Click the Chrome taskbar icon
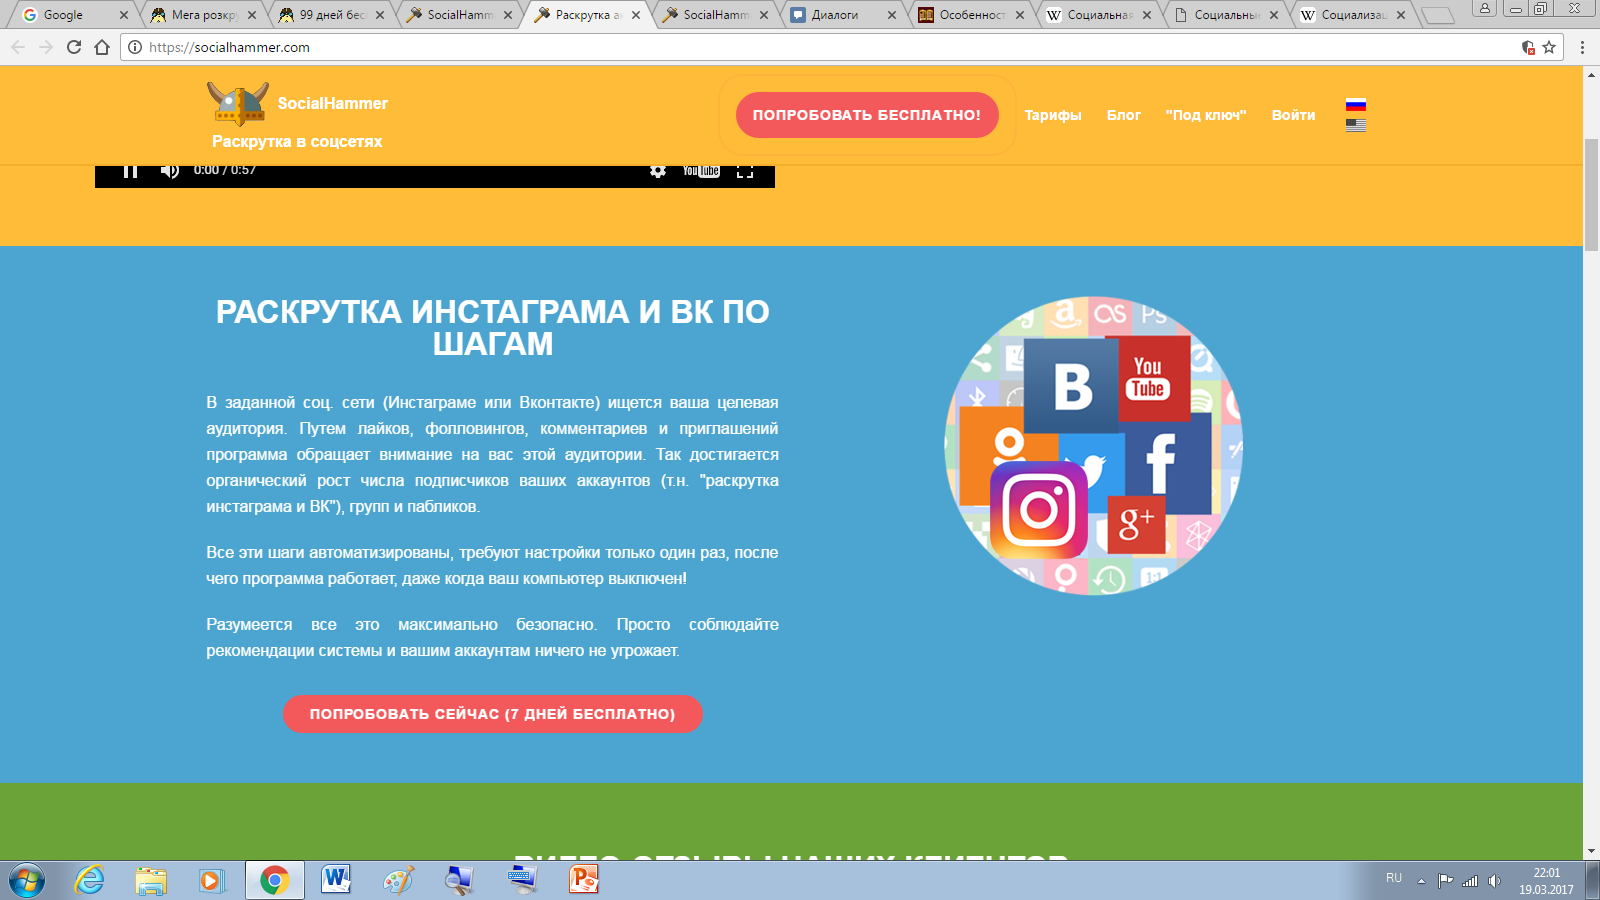This screenshot has width=1600, height=900. pos(275,880)
